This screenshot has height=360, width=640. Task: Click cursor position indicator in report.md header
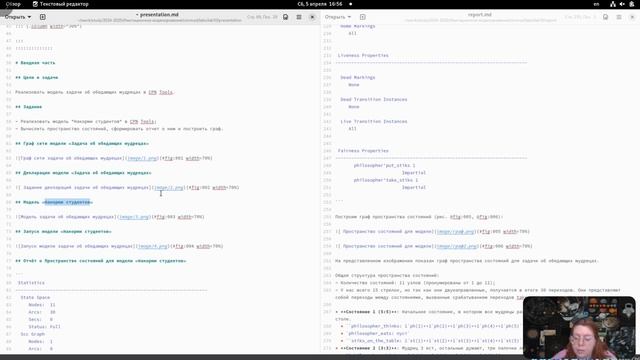coord(581,17)
